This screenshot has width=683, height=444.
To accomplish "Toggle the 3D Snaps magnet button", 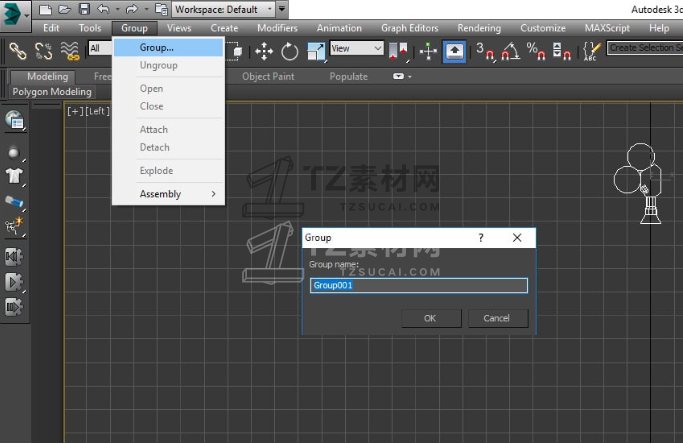I will pyautogui.click(x=485, y=51).
